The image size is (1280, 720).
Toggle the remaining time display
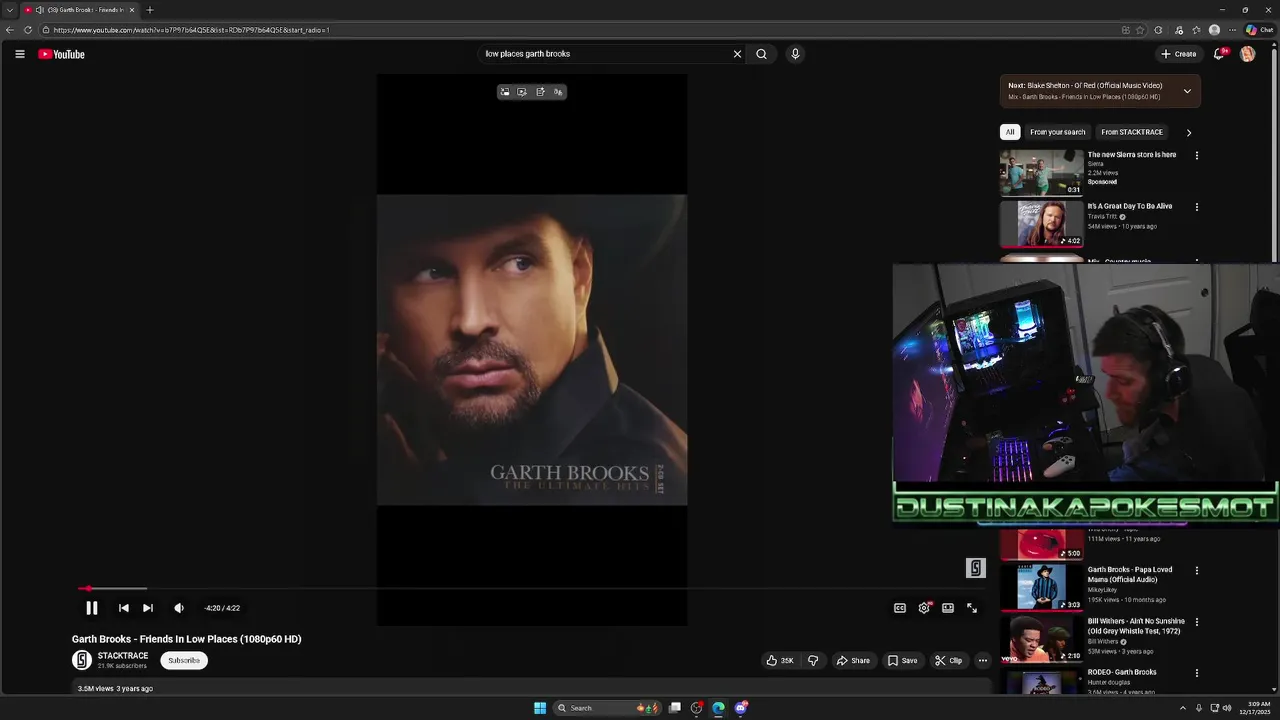click(222, 608)
